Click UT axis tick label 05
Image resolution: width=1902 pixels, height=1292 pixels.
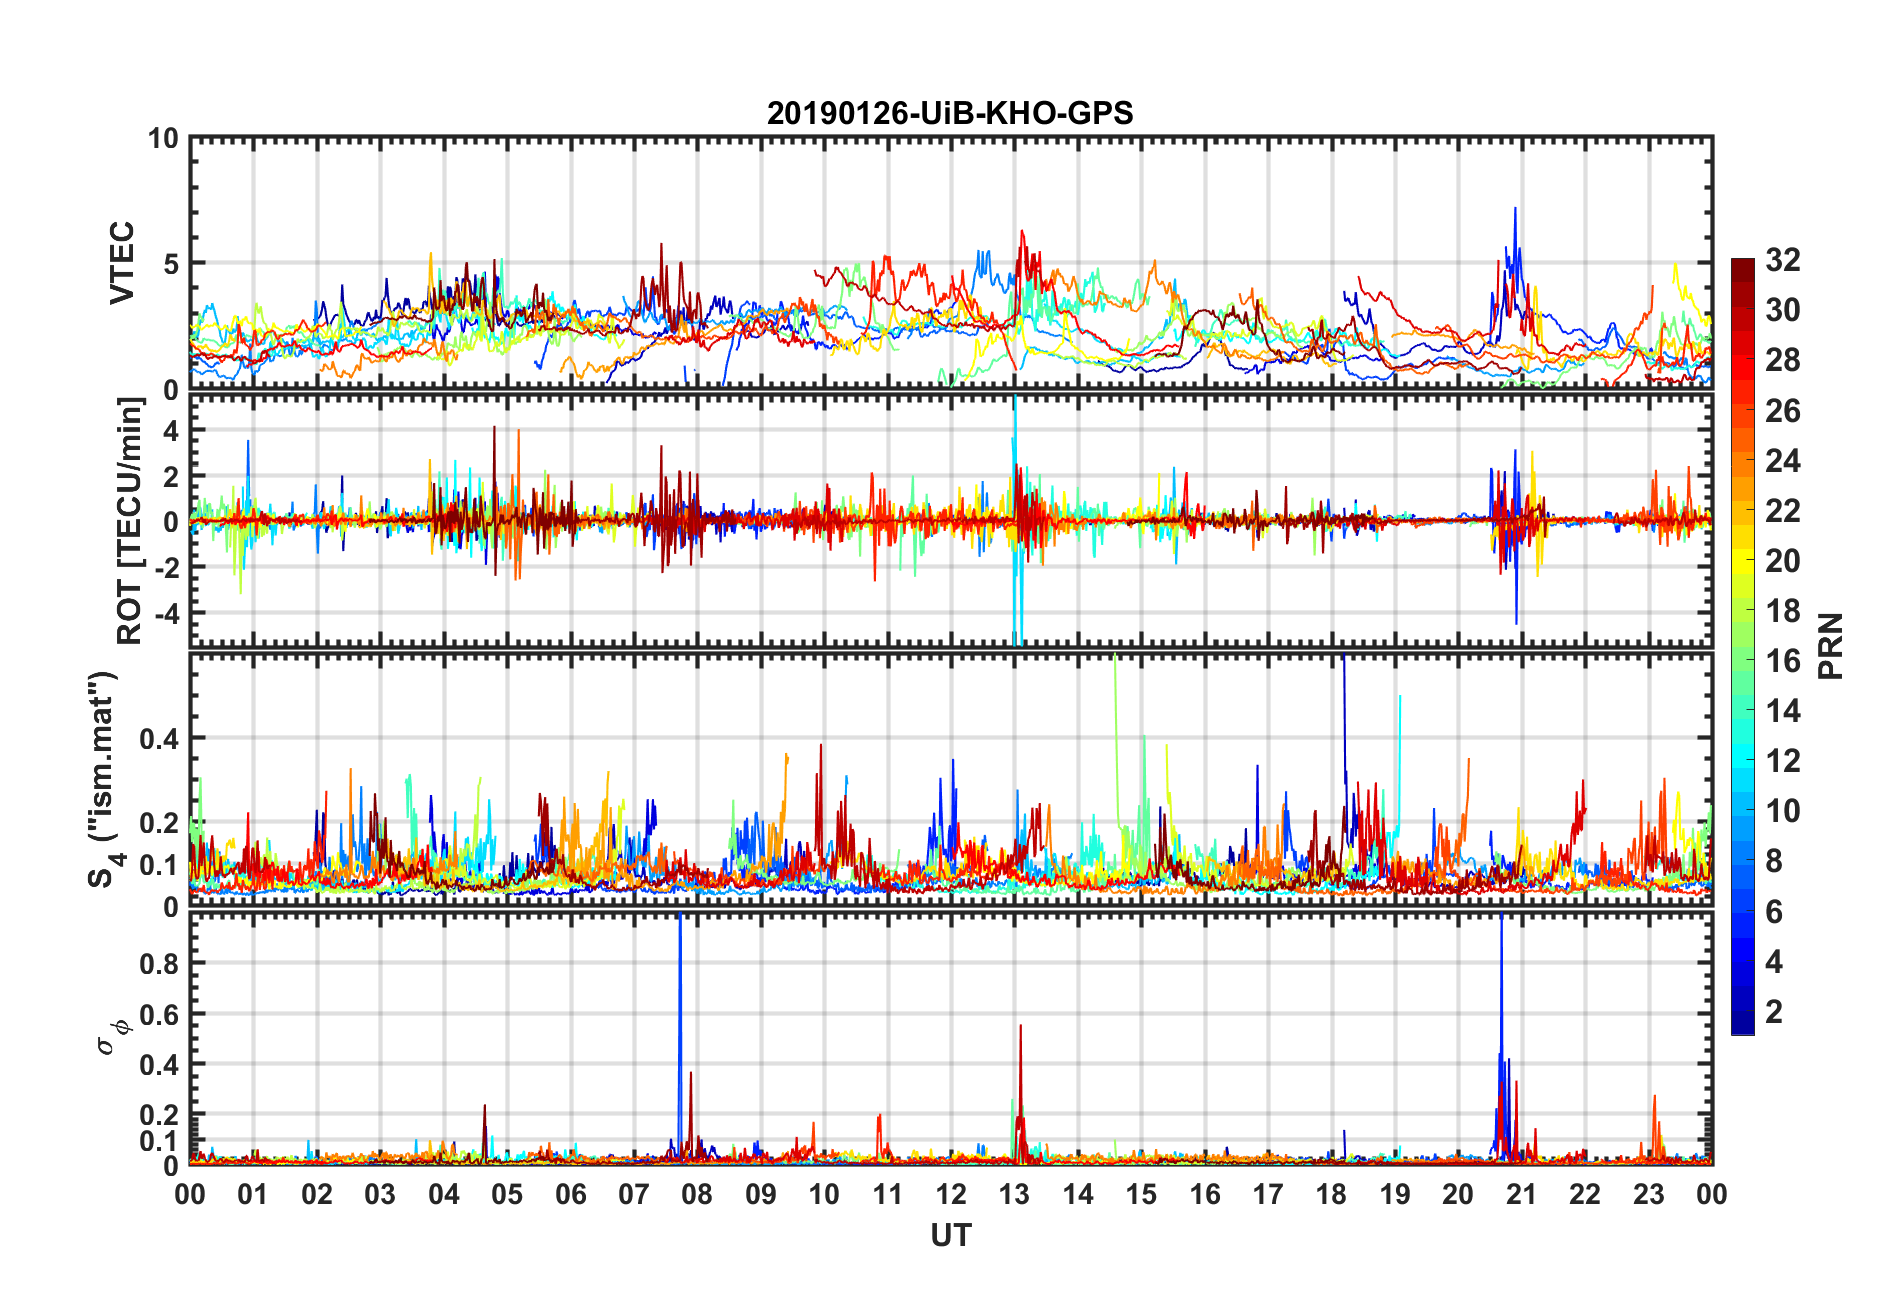click(x=507, y=1194)
